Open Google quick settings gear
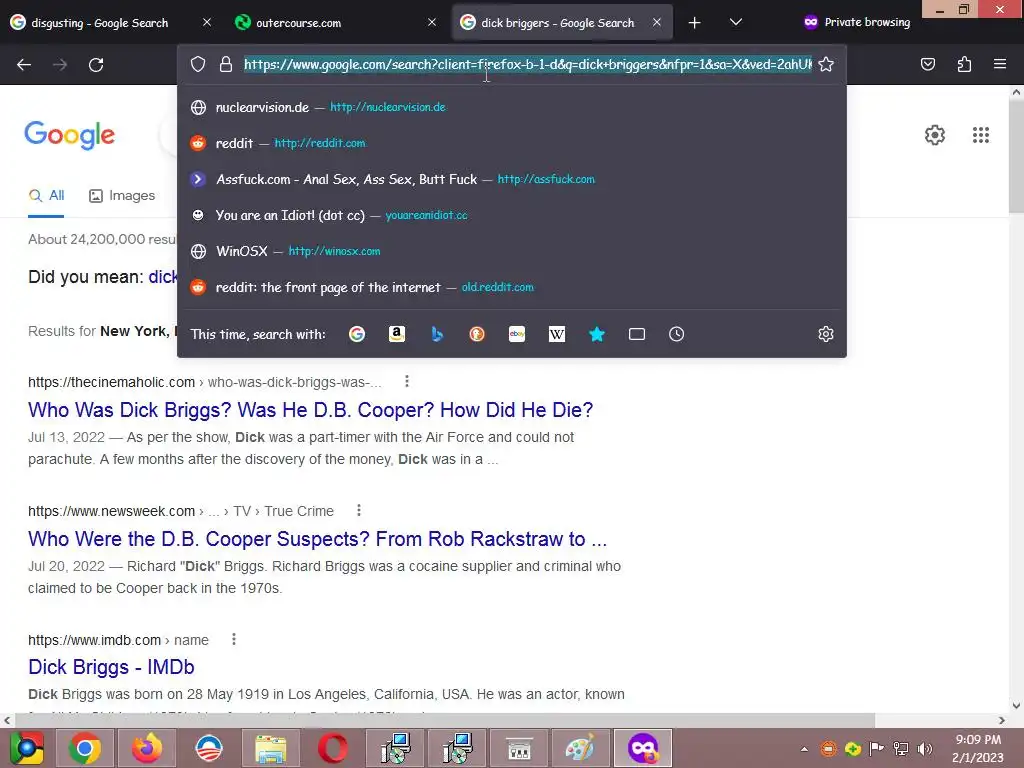 pos(935,135)
